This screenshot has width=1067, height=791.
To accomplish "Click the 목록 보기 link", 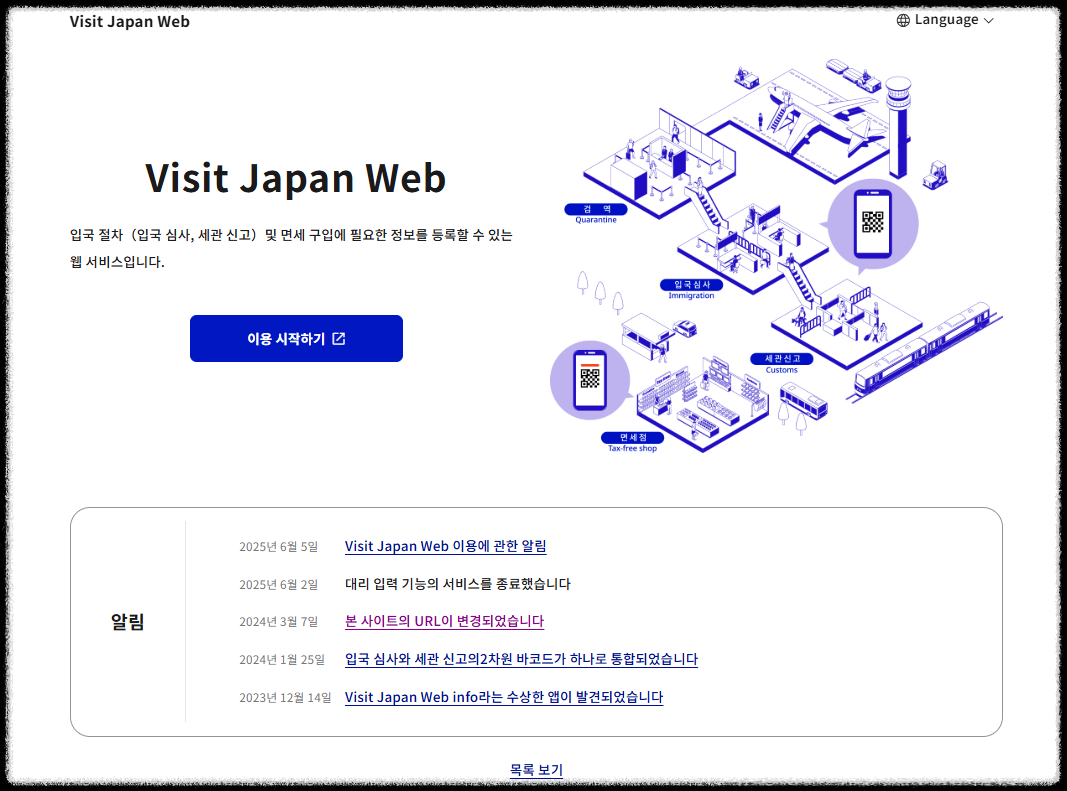I will pos(536,770).
